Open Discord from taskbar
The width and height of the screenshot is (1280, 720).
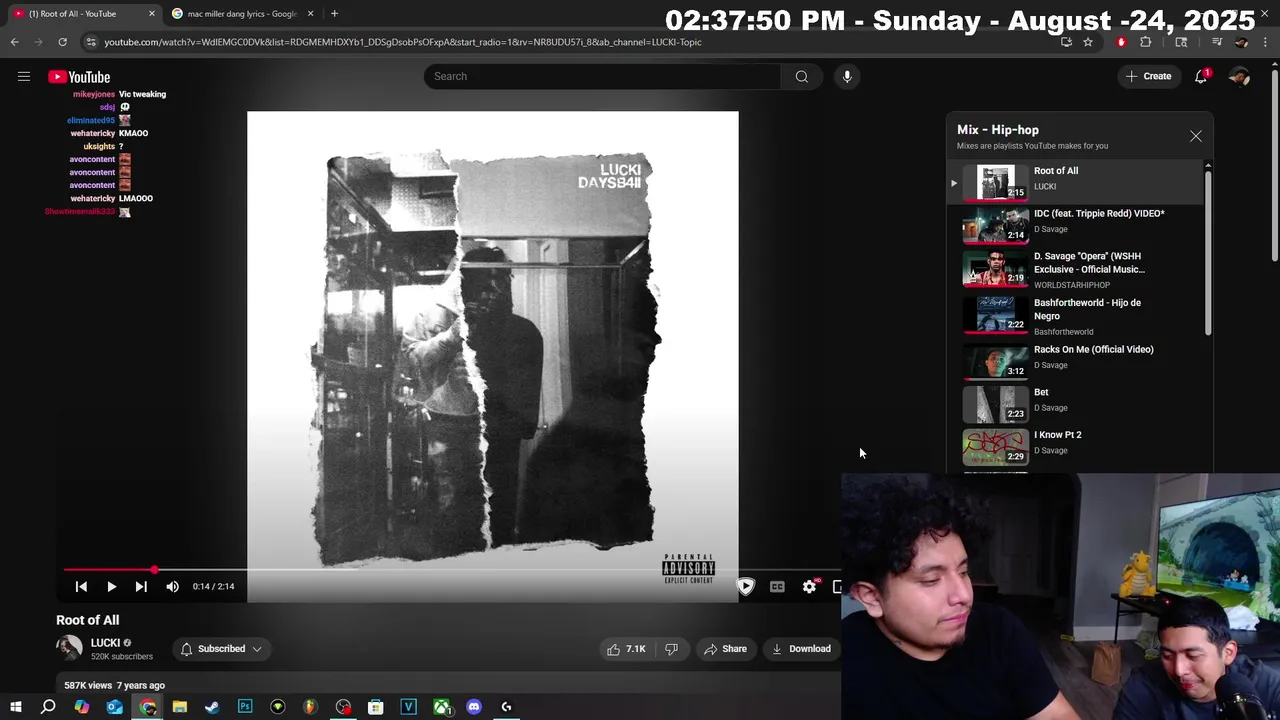[474, 707]
